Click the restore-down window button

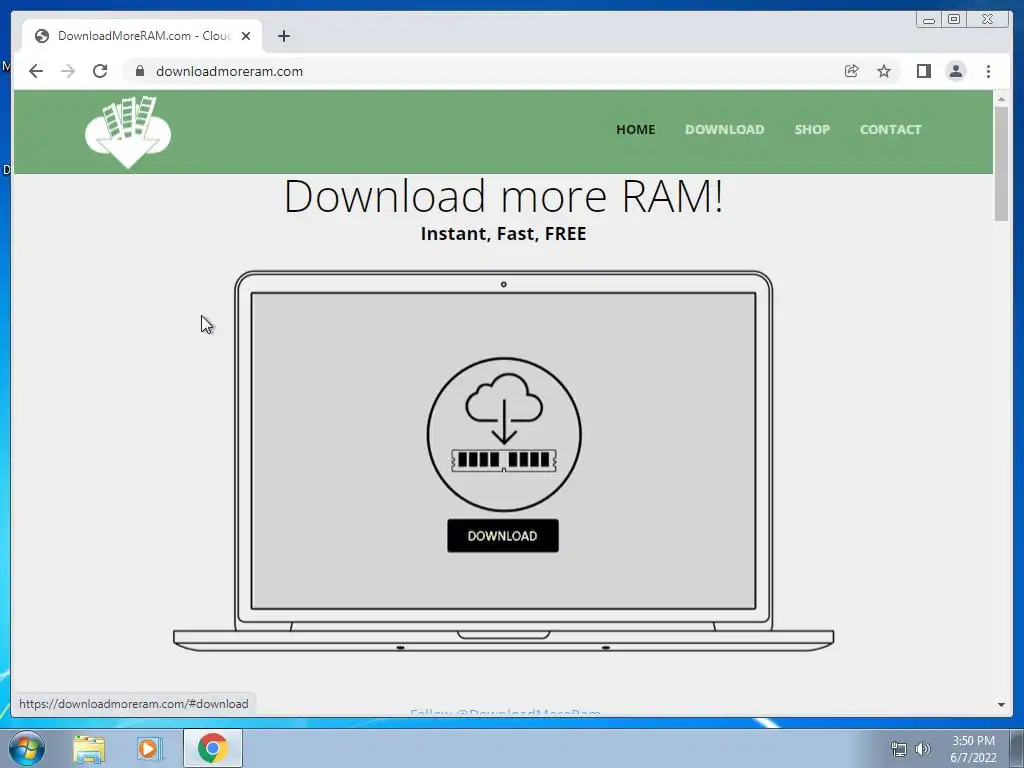954,20
